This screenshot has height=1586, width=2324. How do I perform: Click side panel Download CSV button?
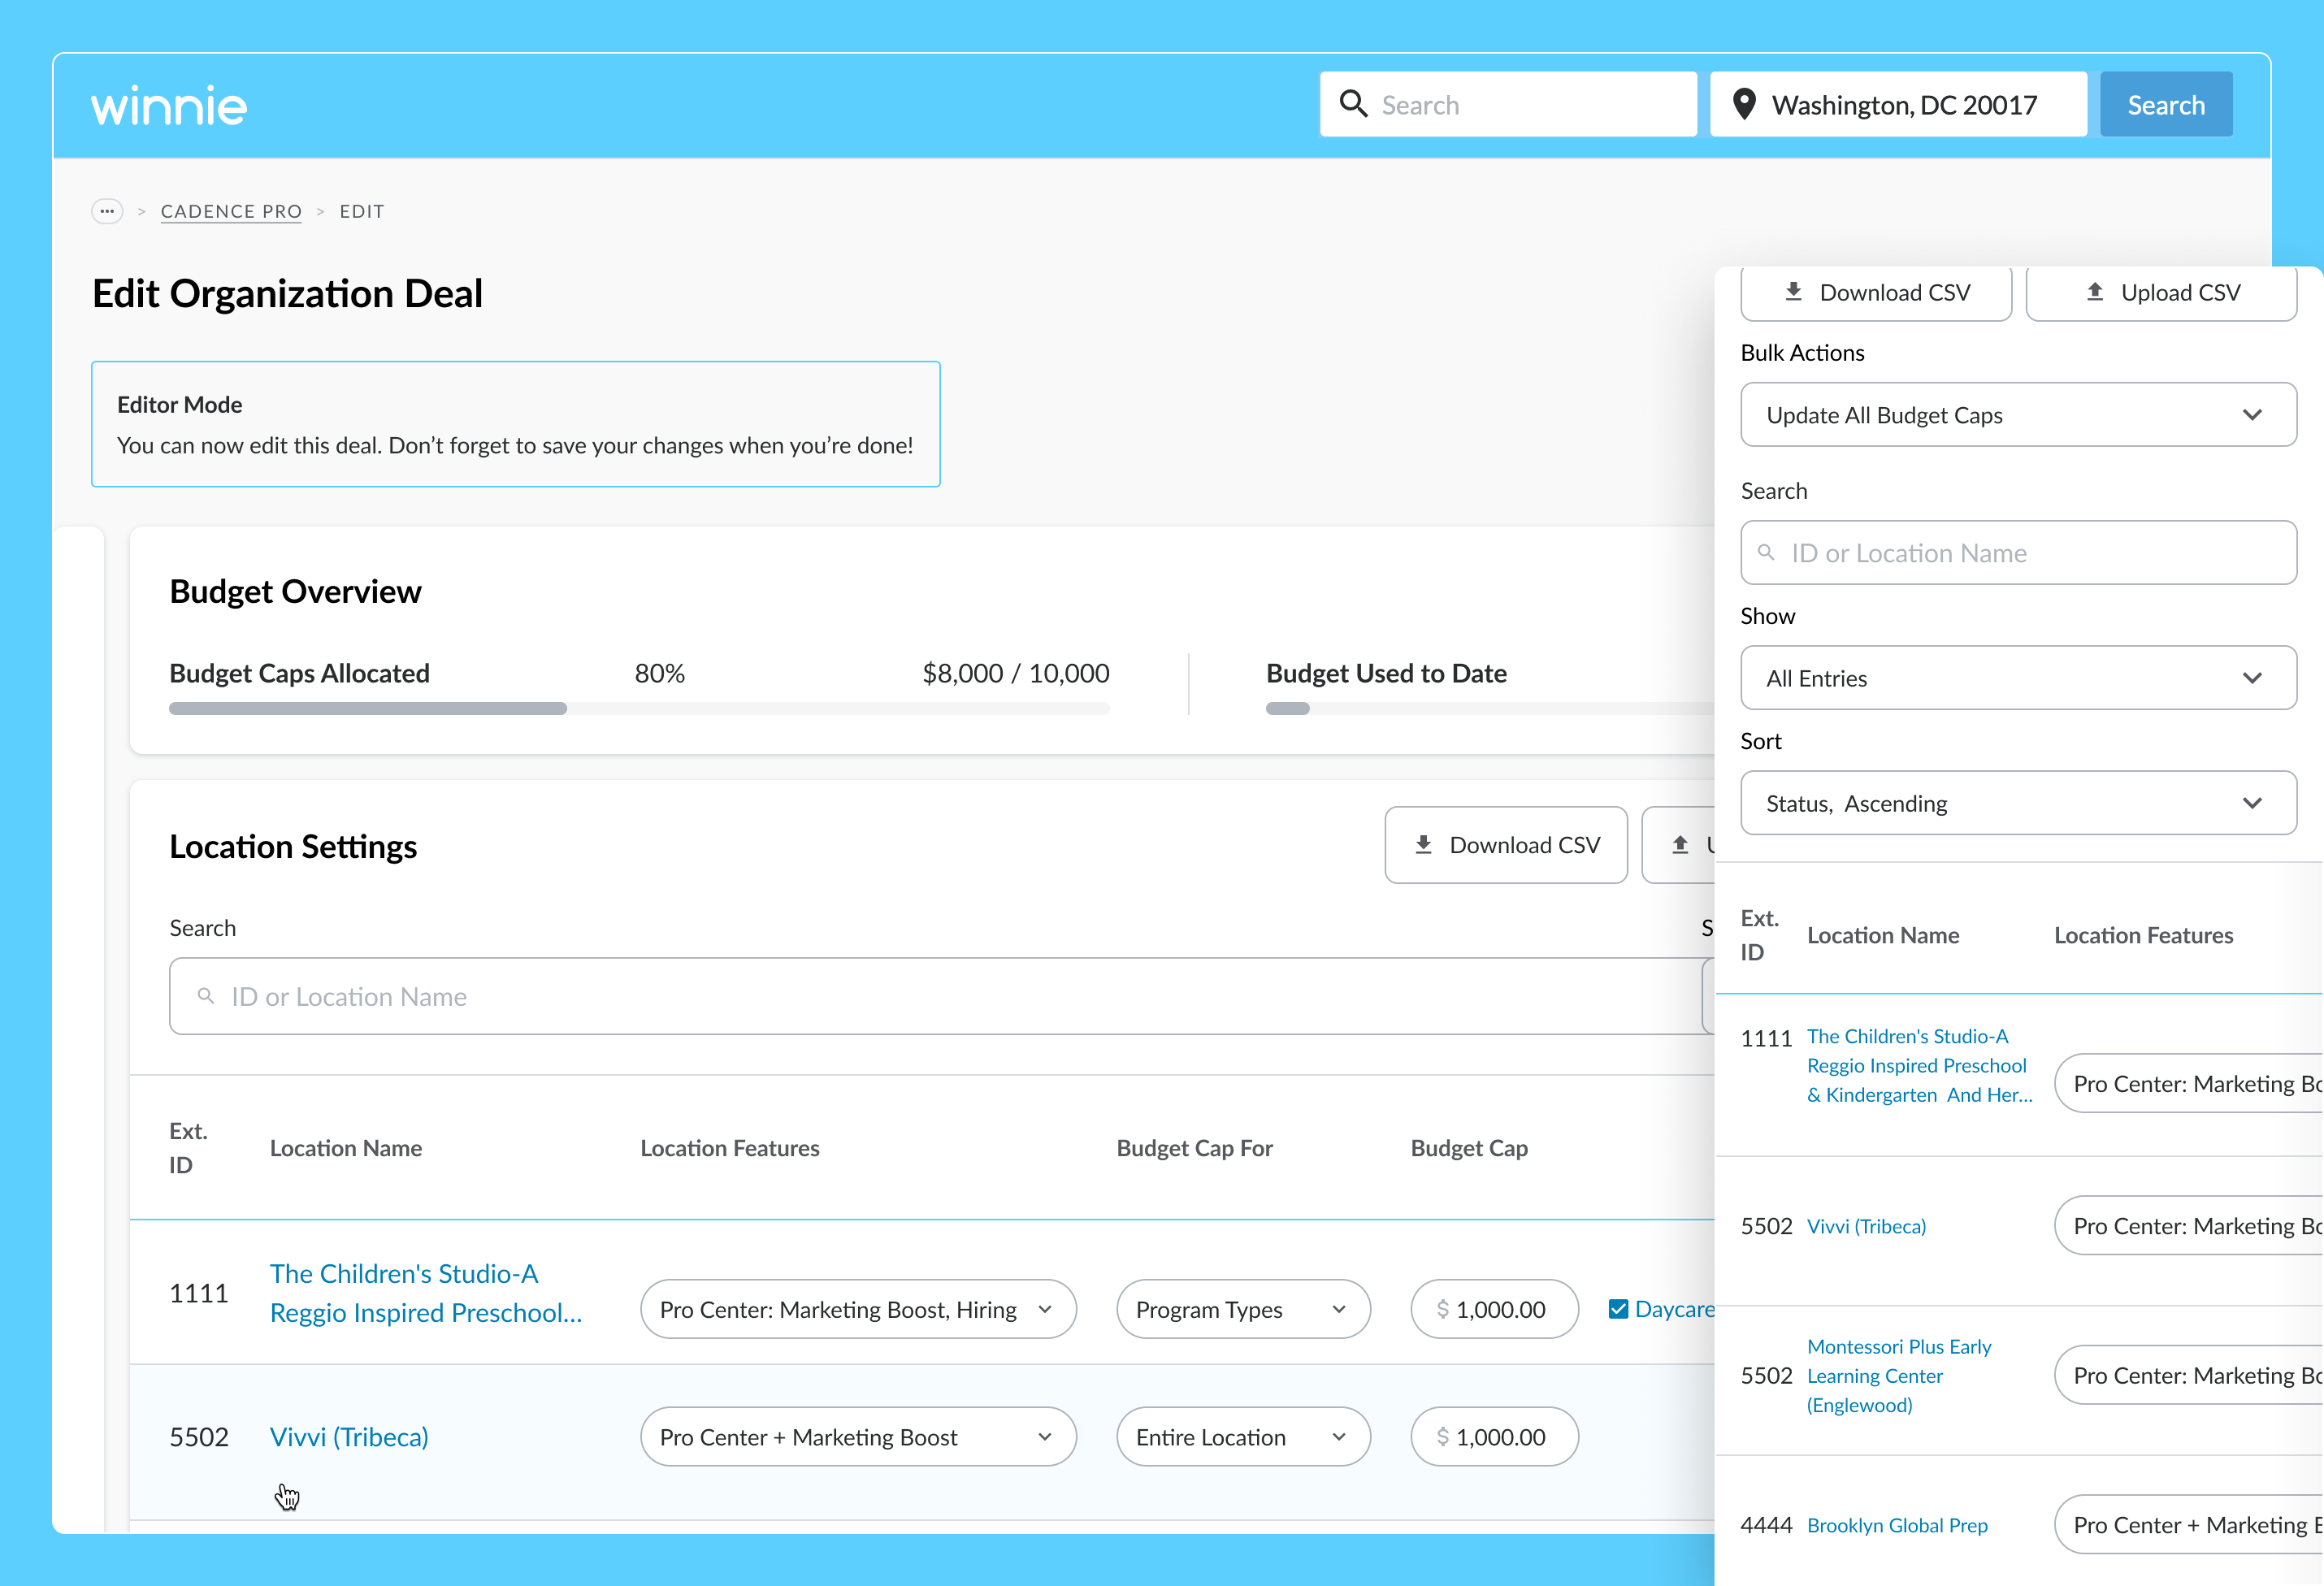tap(1876, 293)
